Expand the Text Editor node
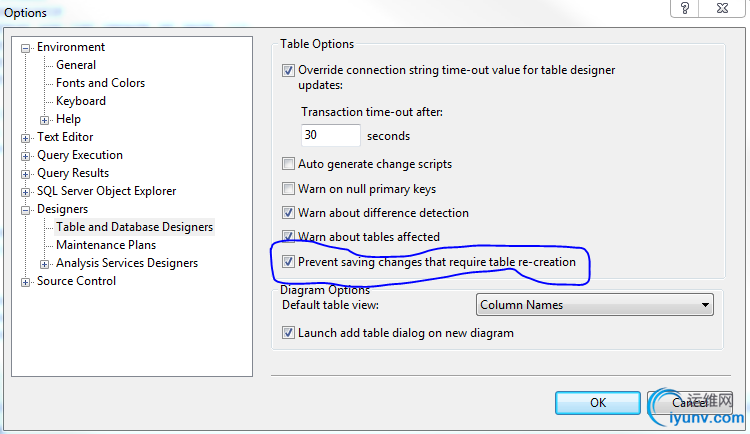This screenshot has height=434, width=750. pos(25,138)
